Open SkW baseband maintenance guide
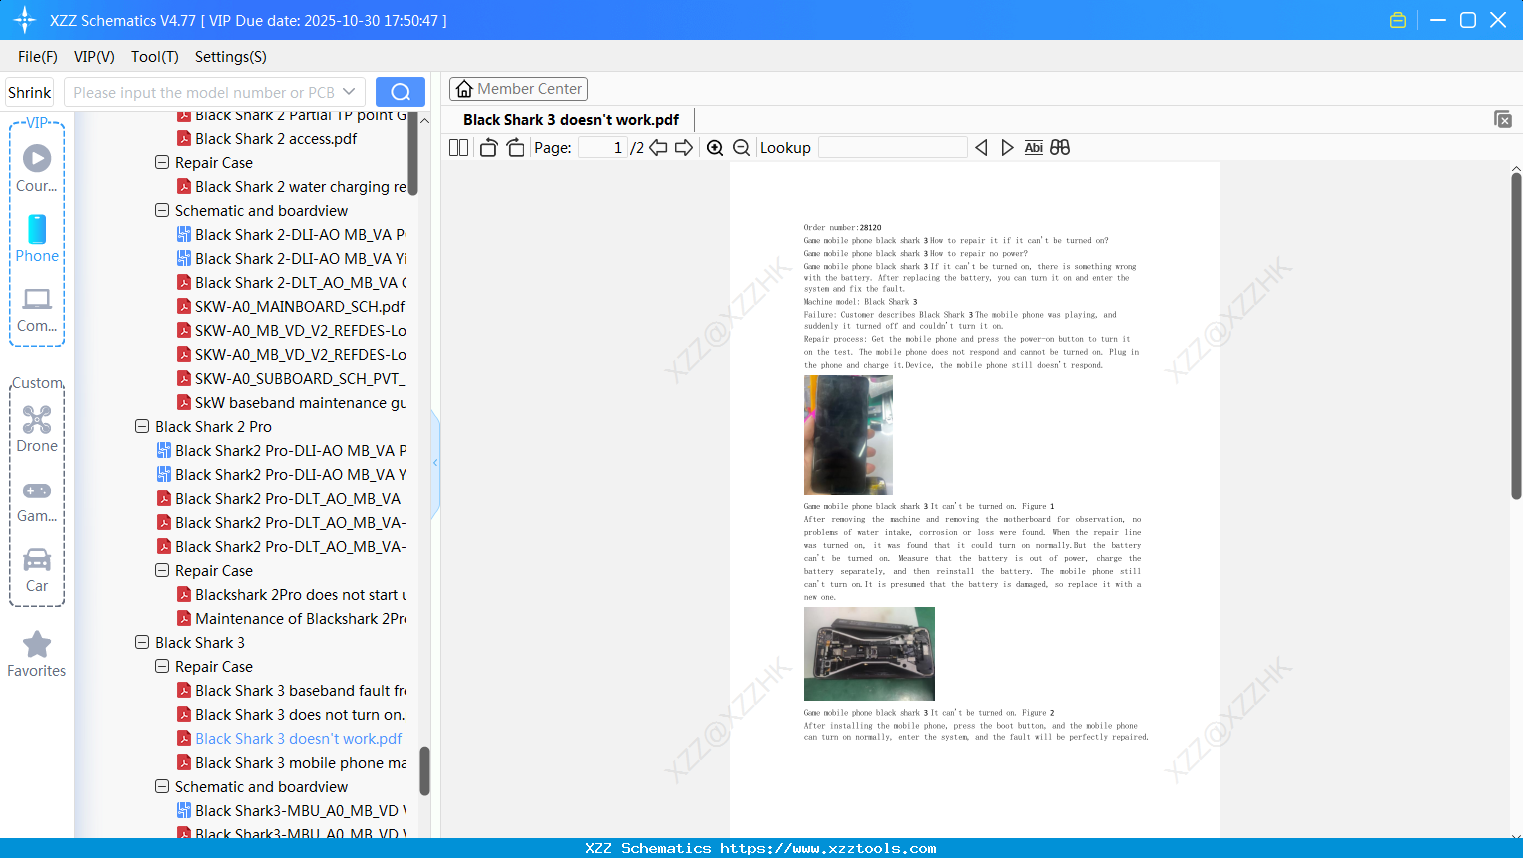The width and height of the screenshot is (1523, 858). click(x=291, y=402)
